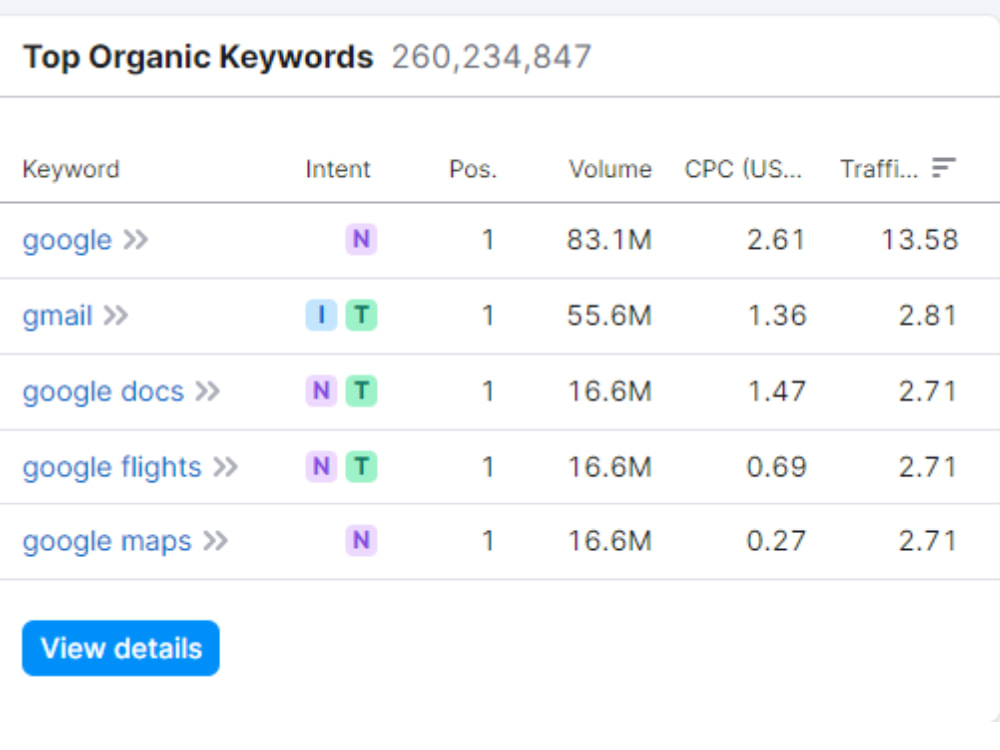
Task: Click the I intent badge for gmail
Action: point(321,315)
